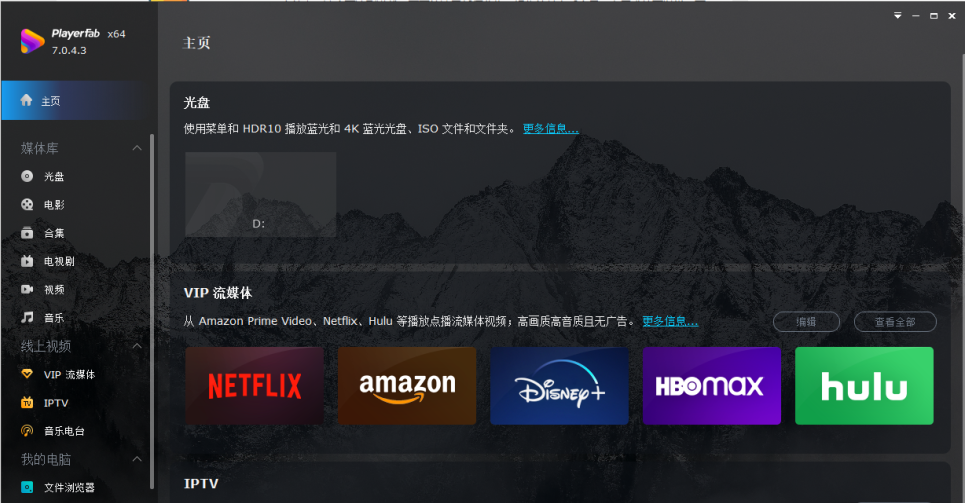Click the diamond icon beside VIP 流媒体
The width and height of the screenshot is (965, 503).
pyautogui.click(x=27, y=374)
